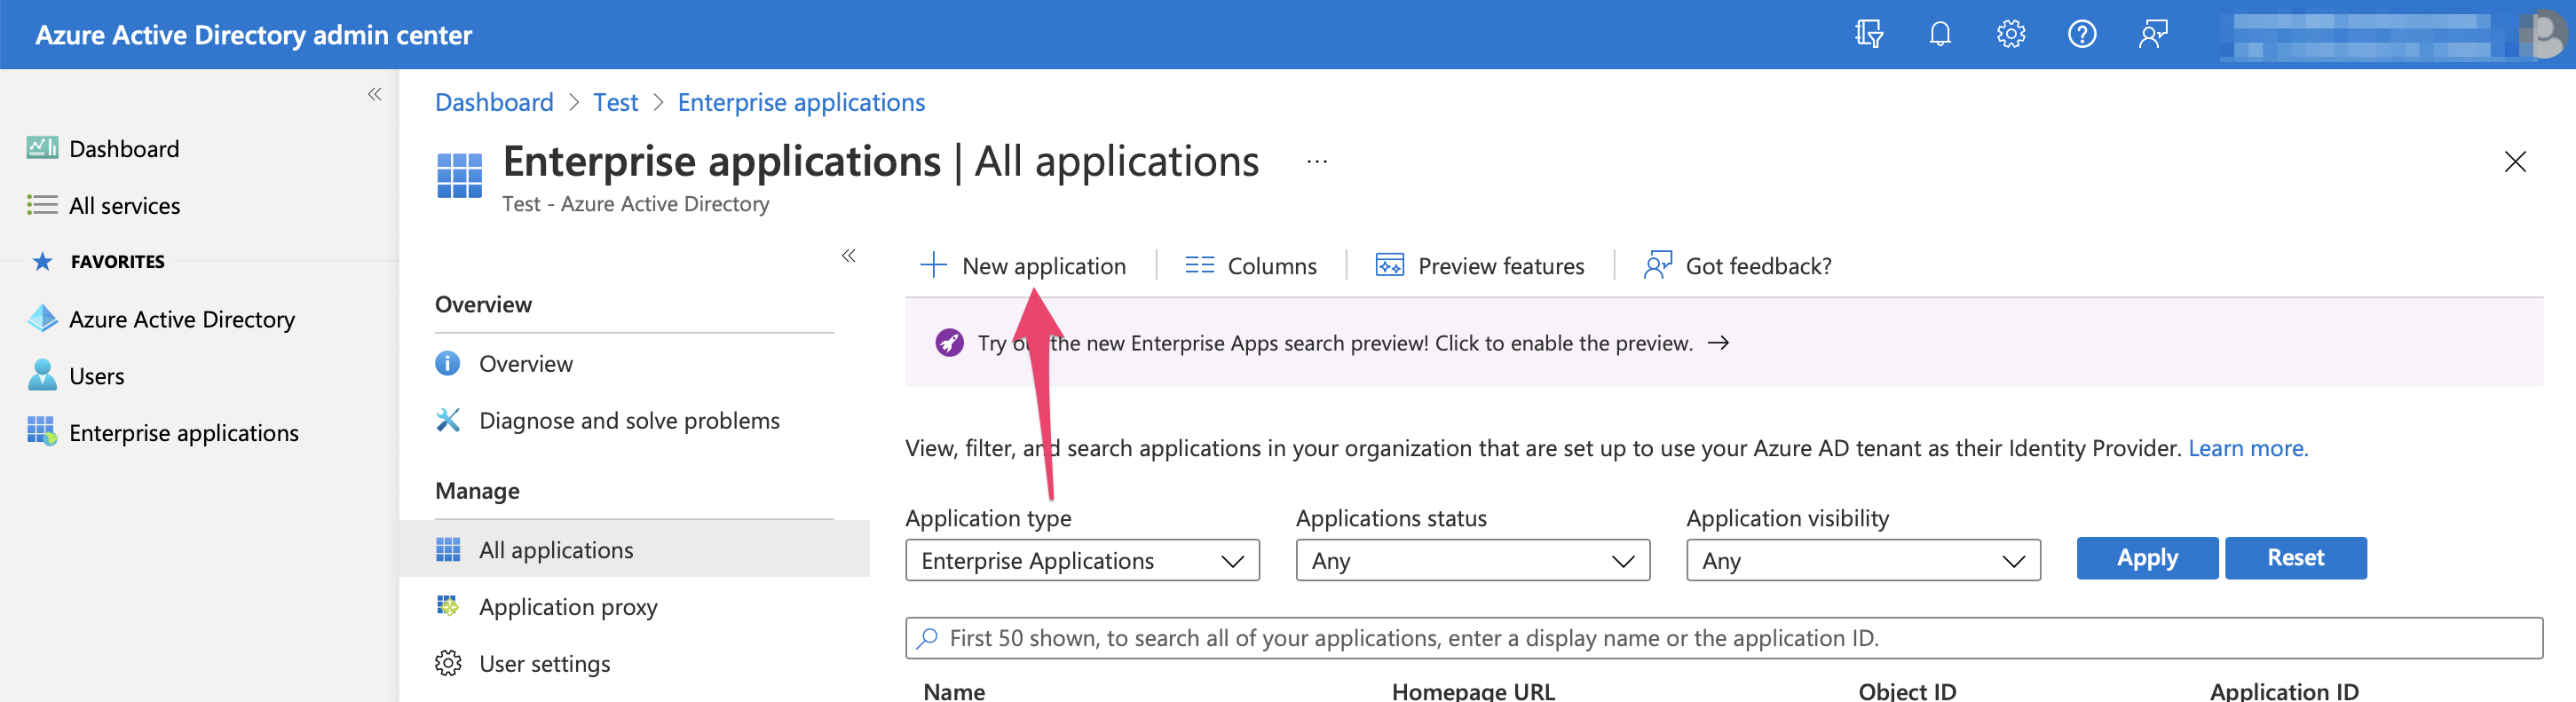Select Application proxy in Manage menu

pyautogui.click(x=567, y=607)
